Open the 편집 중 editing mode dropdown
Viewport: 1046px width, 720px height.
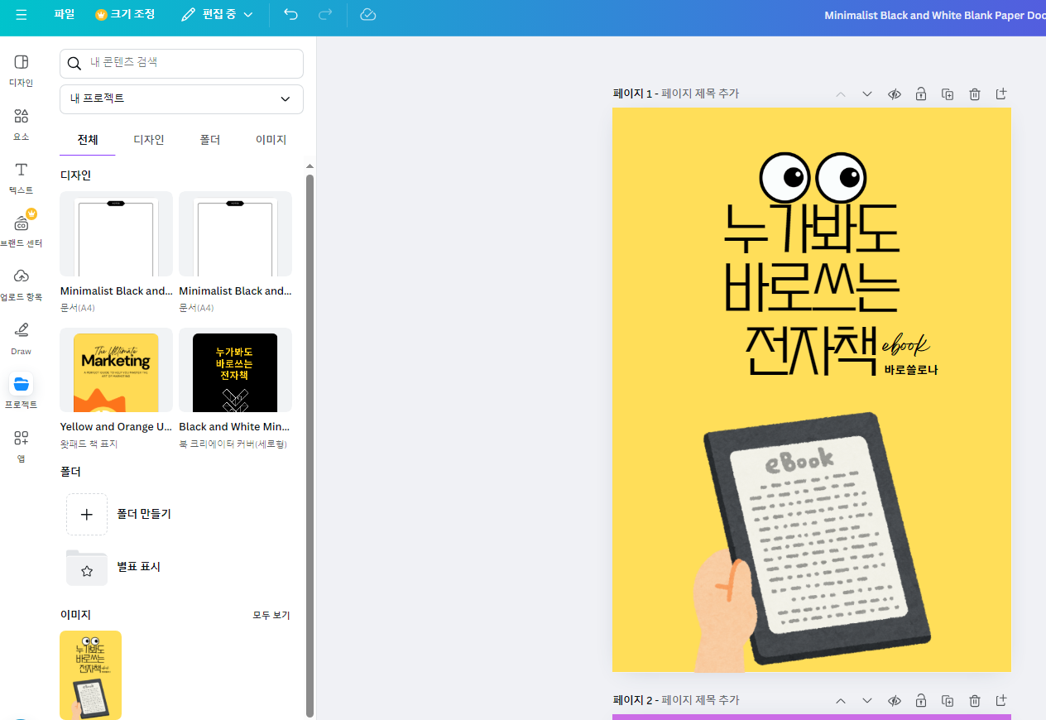217,14
